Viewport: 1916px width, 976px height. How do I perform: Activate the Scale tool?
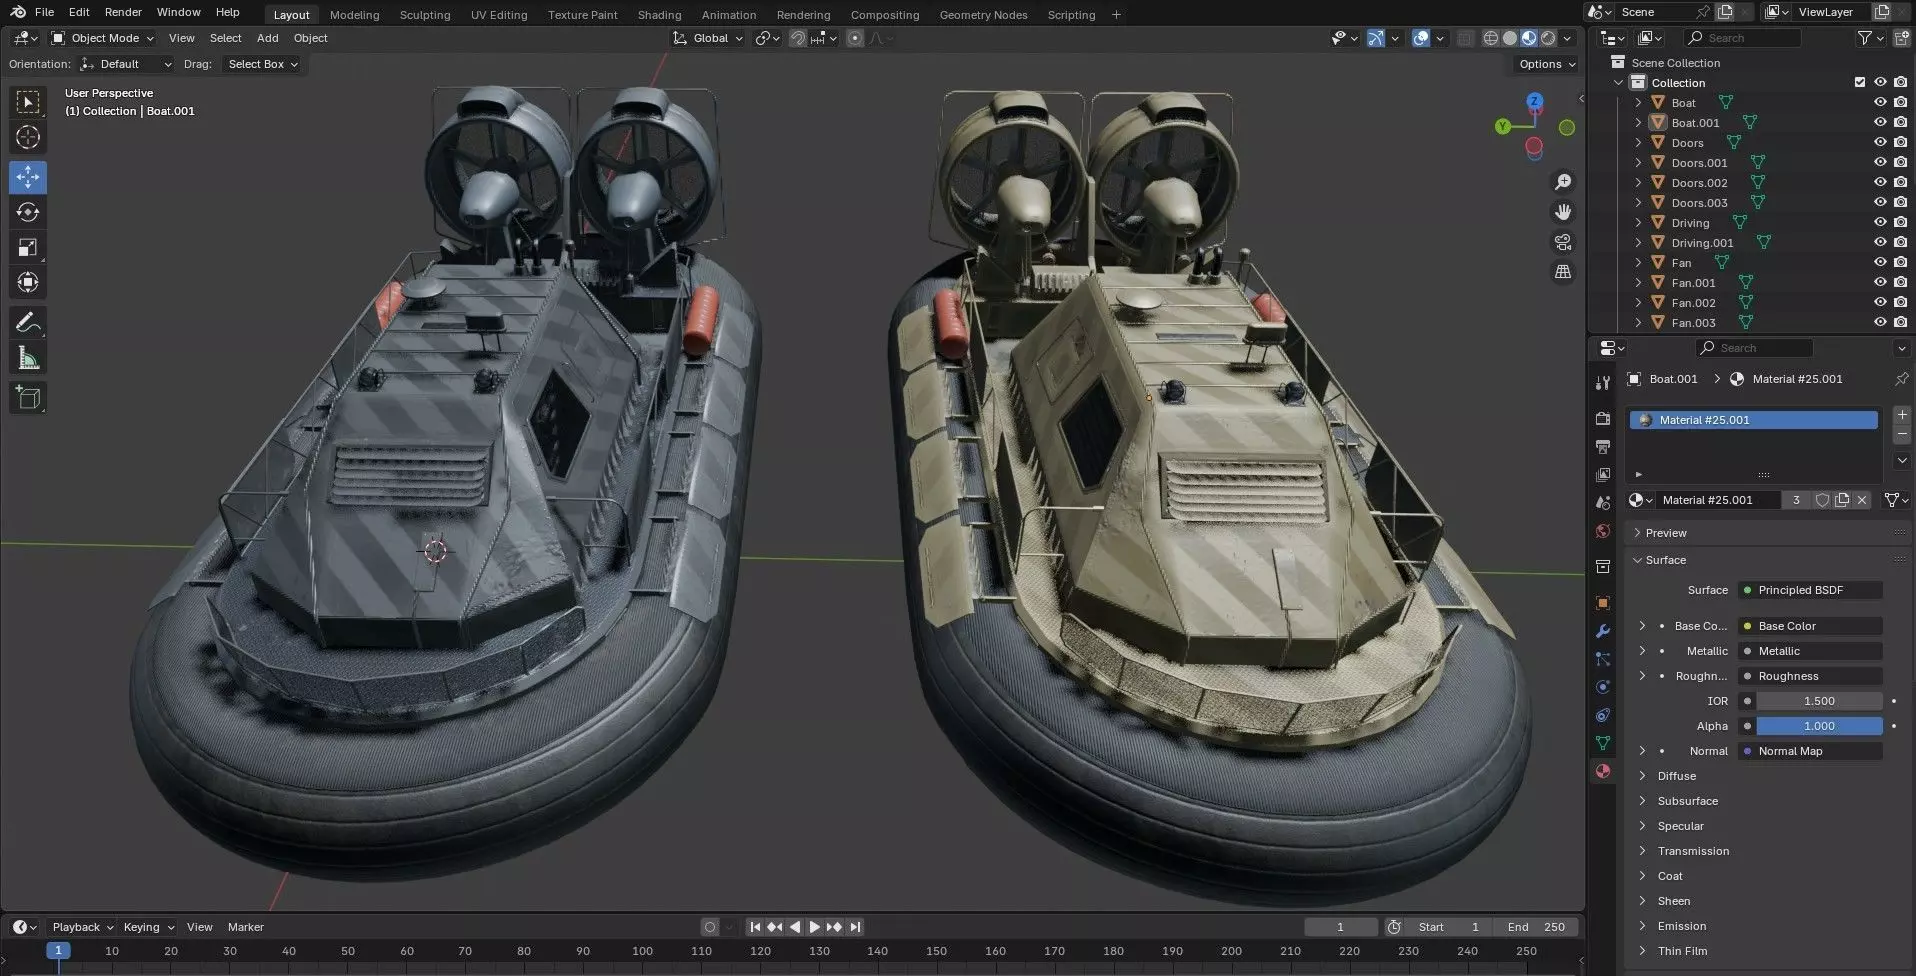coord(28,247)
